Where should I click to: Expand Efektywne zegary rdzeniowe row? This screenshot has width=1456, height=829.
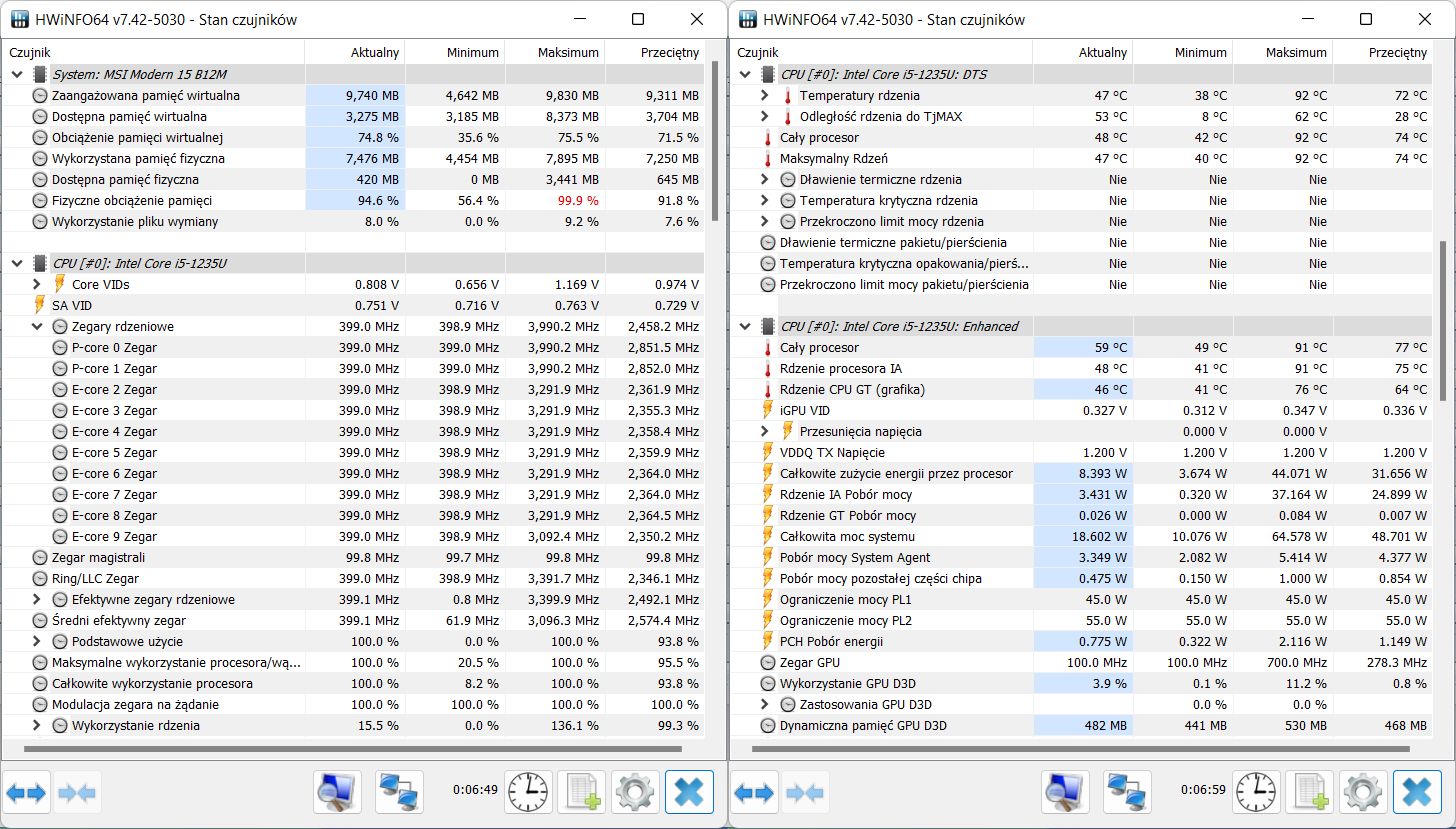tap(37, 599)
